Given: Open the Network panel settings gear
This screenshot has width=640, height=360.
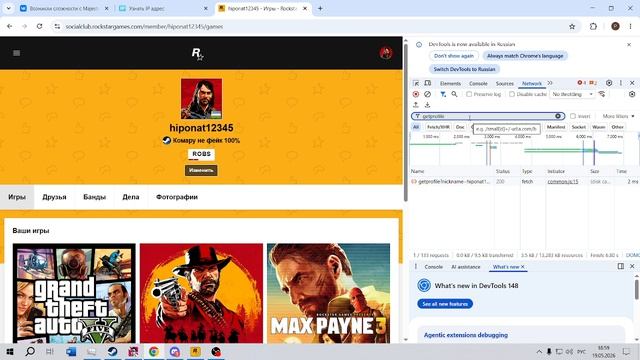Looking at the screenshot, I should click(632, 94).
